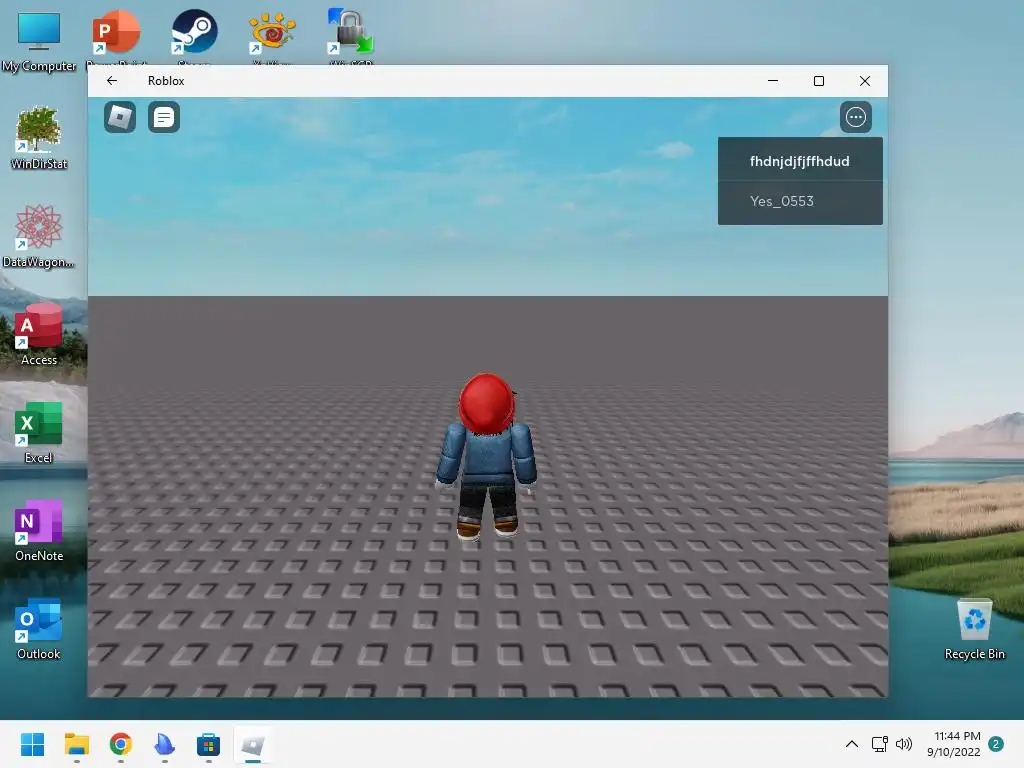Viewport: 1024px width, 768px height.
Task: Select player Yes_0553 in the player list
Action: 800,201
